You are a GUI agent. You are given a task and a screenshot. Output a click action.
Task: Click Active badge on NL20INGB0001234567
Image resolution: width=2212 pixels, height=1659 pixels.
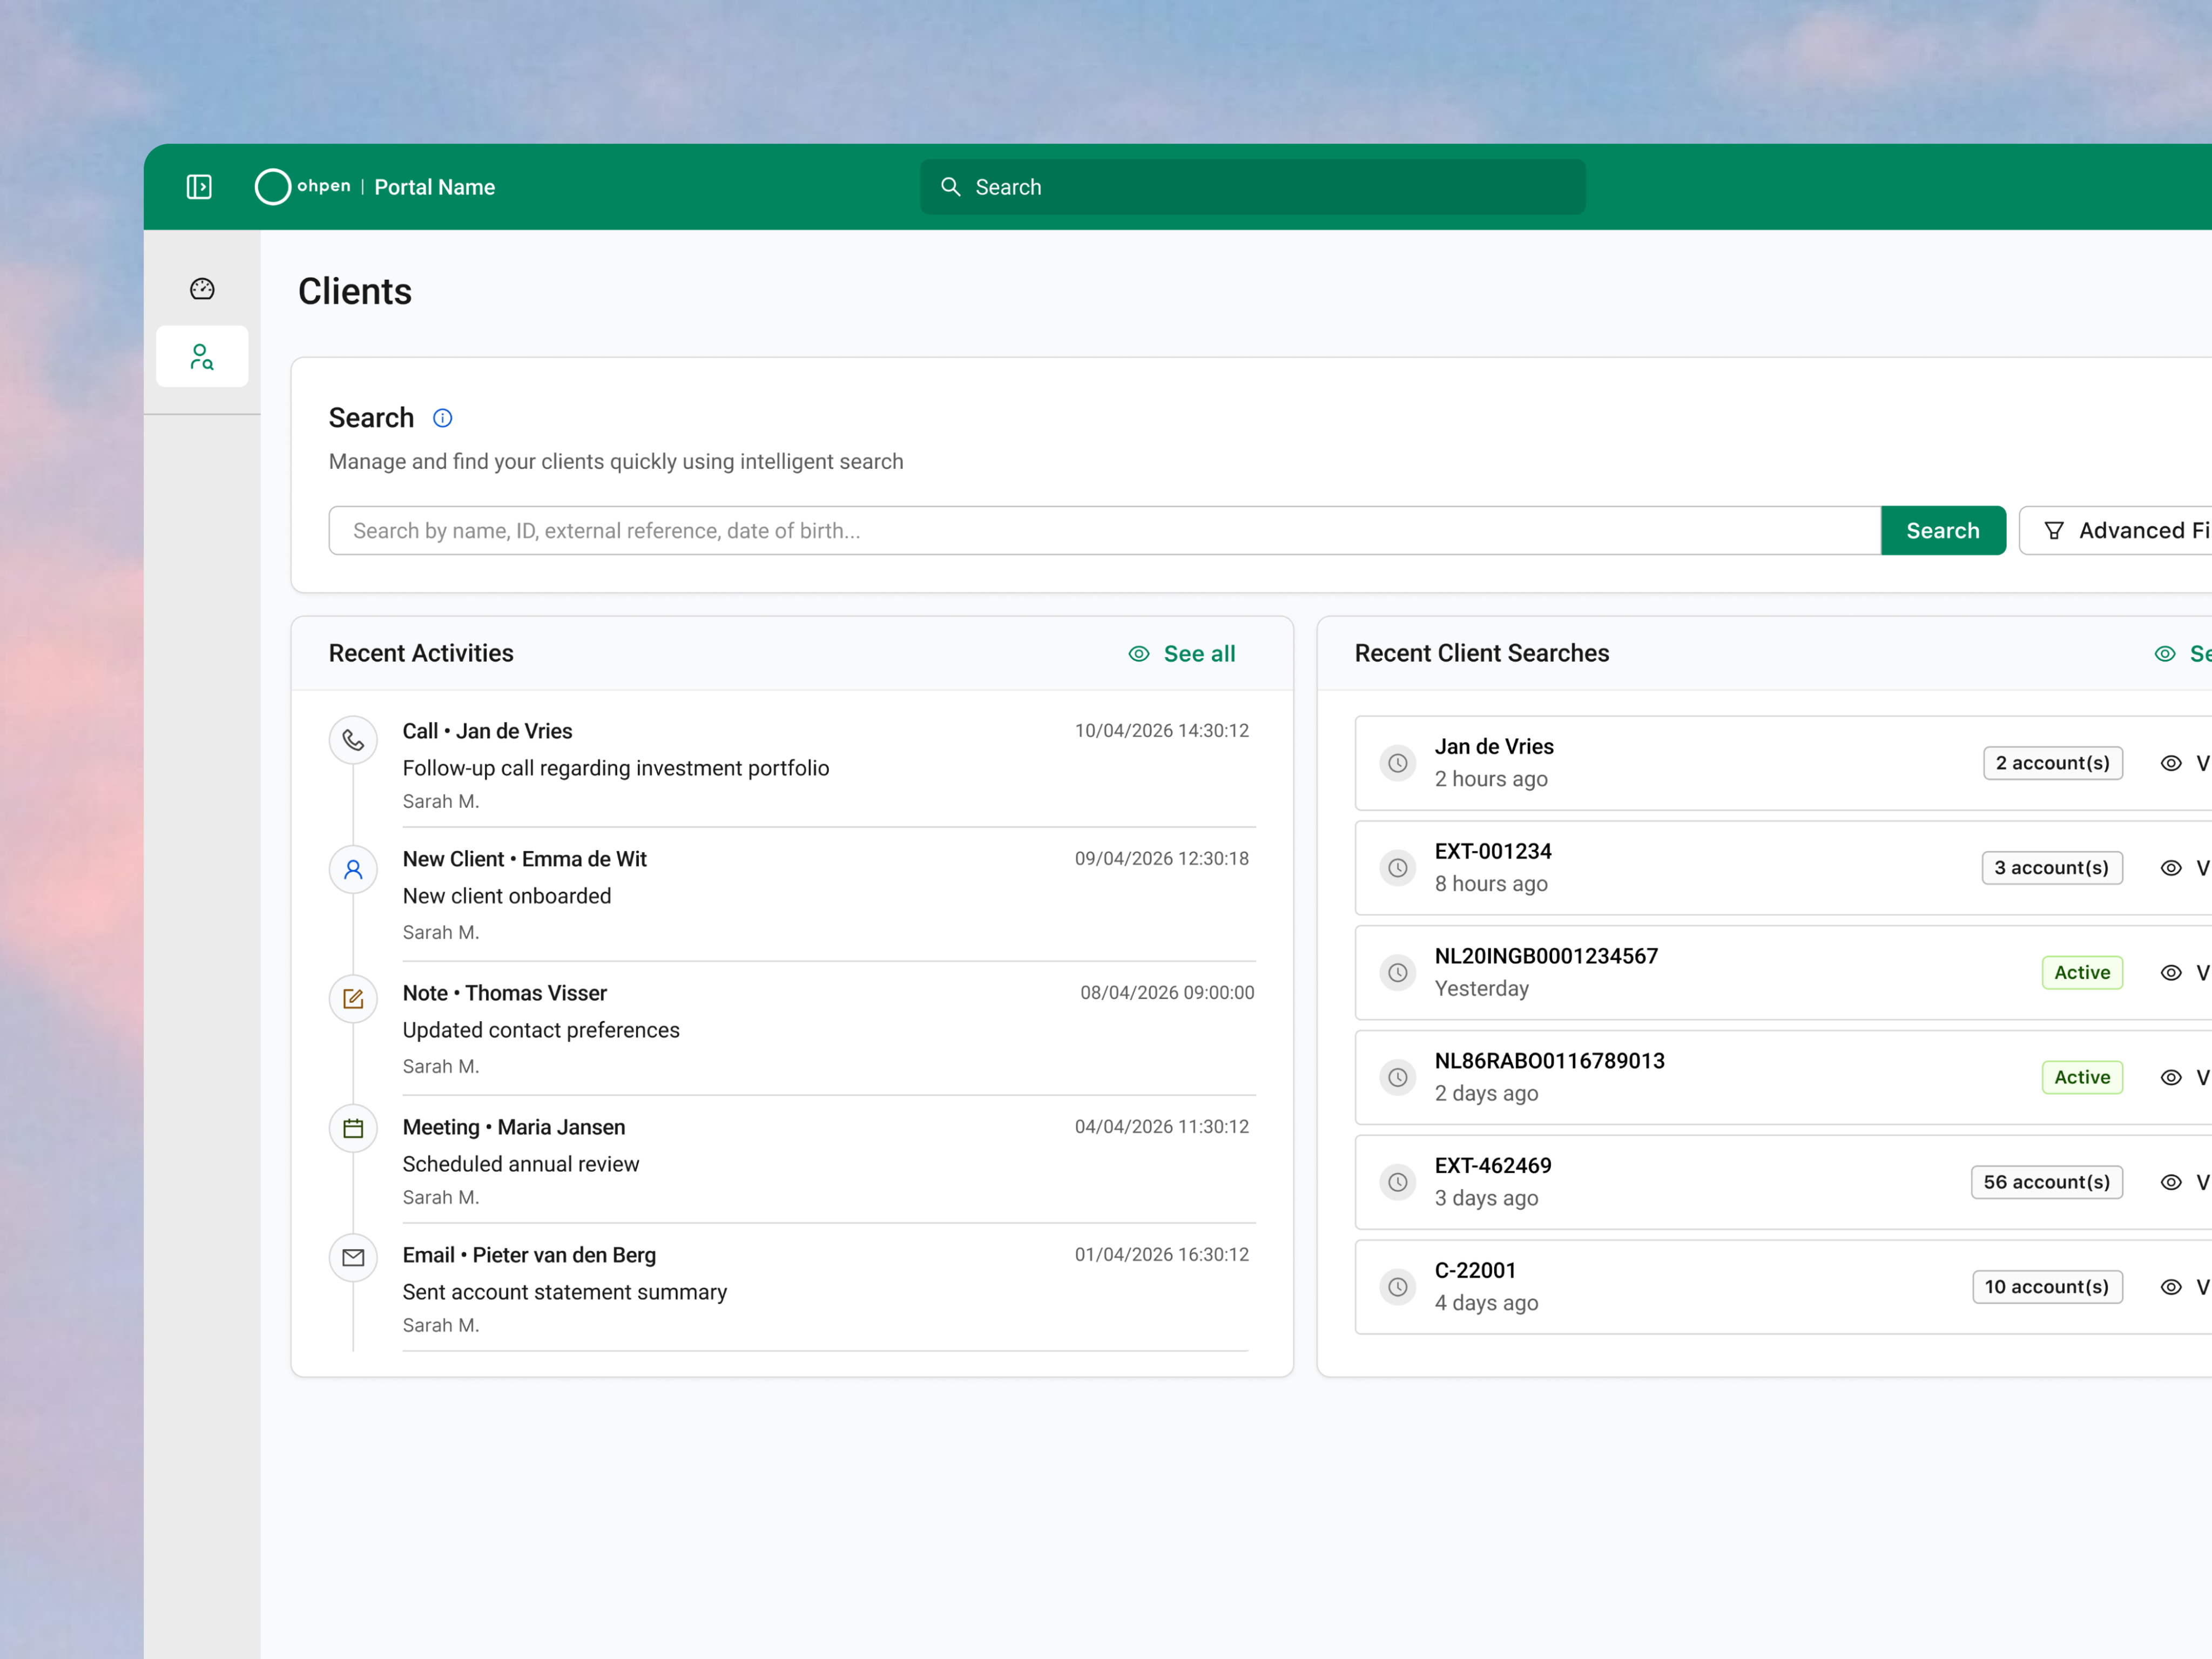2082,972
